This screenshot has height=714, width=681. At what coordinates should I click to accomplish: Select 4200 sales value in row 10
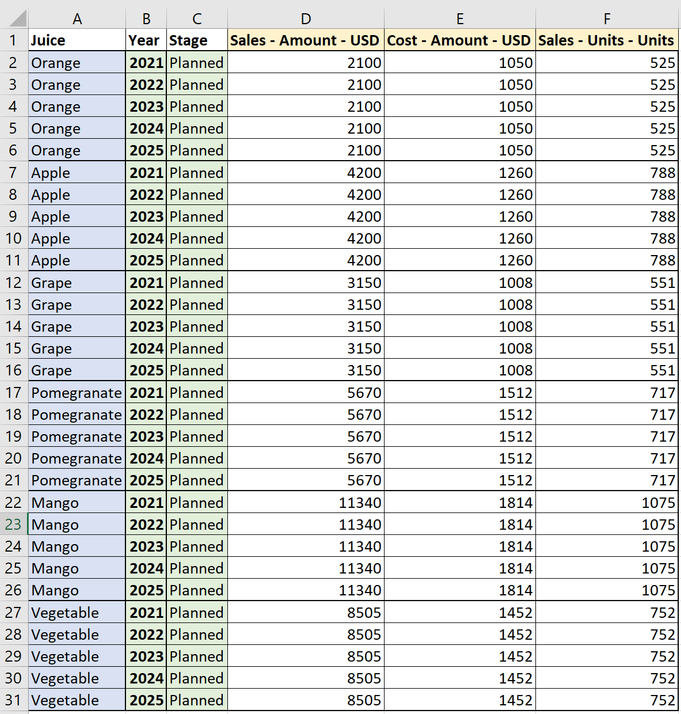point(306,238)
